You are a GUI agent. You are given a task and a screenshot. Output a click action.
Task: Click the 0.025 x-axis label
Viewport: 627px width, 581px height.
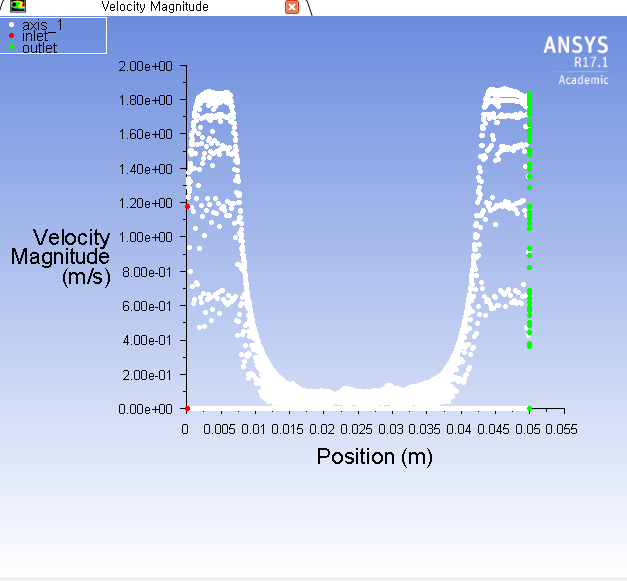(x=356, y=429)
